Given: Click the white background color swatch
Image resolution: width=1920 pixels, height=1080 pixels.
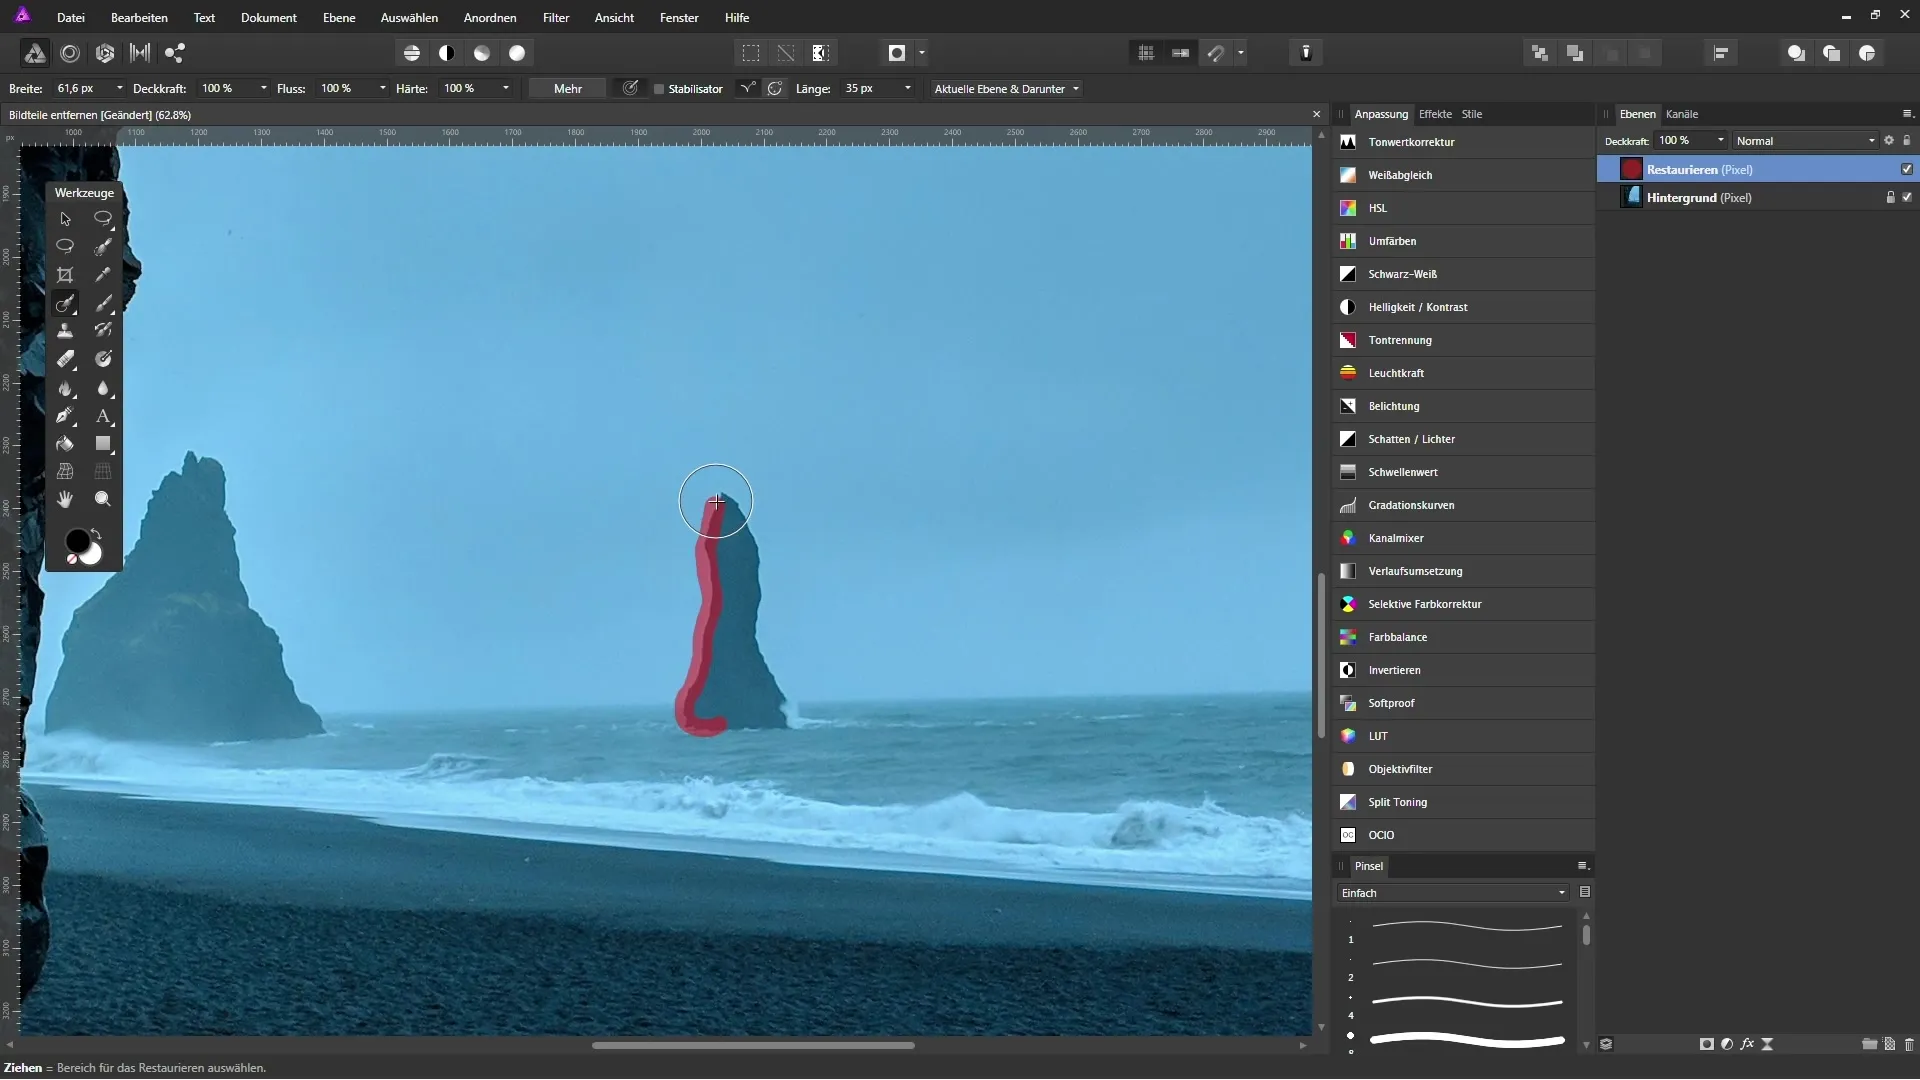Looking at the screenshot, I should (x=93, y=555).
